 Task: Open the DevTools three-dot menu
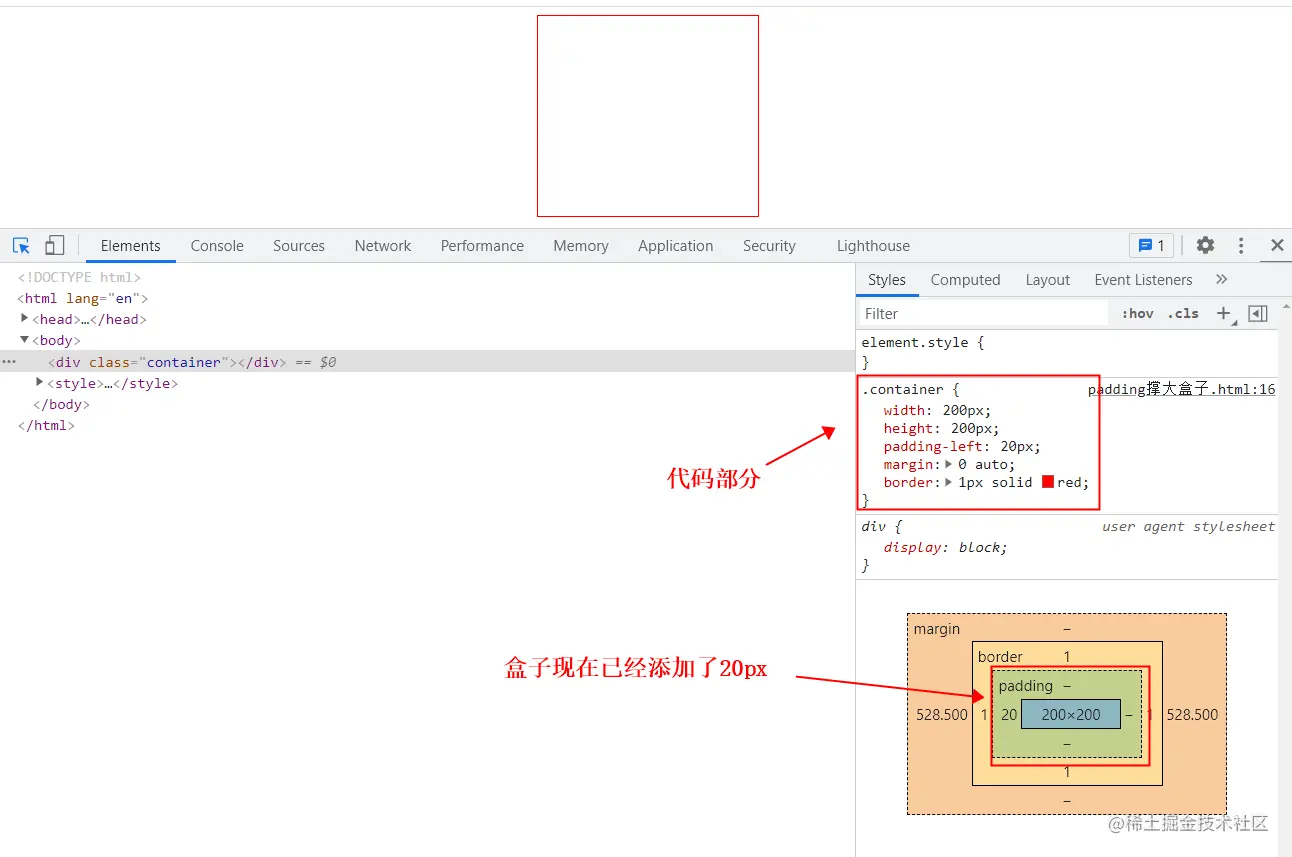point(1241,245)
